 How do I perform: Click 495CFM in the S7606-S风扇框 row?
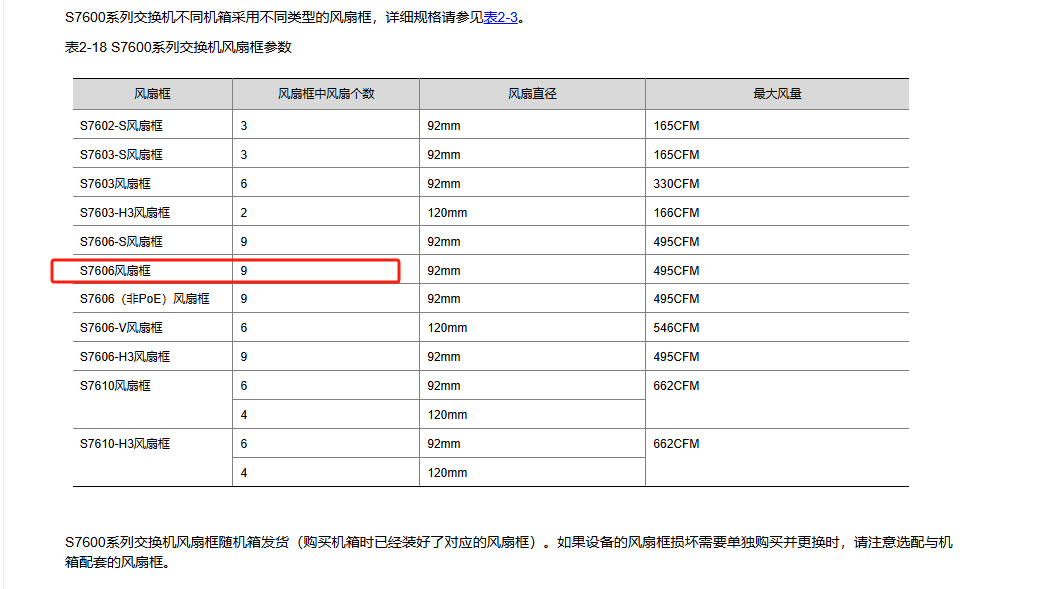coord(676,242)
